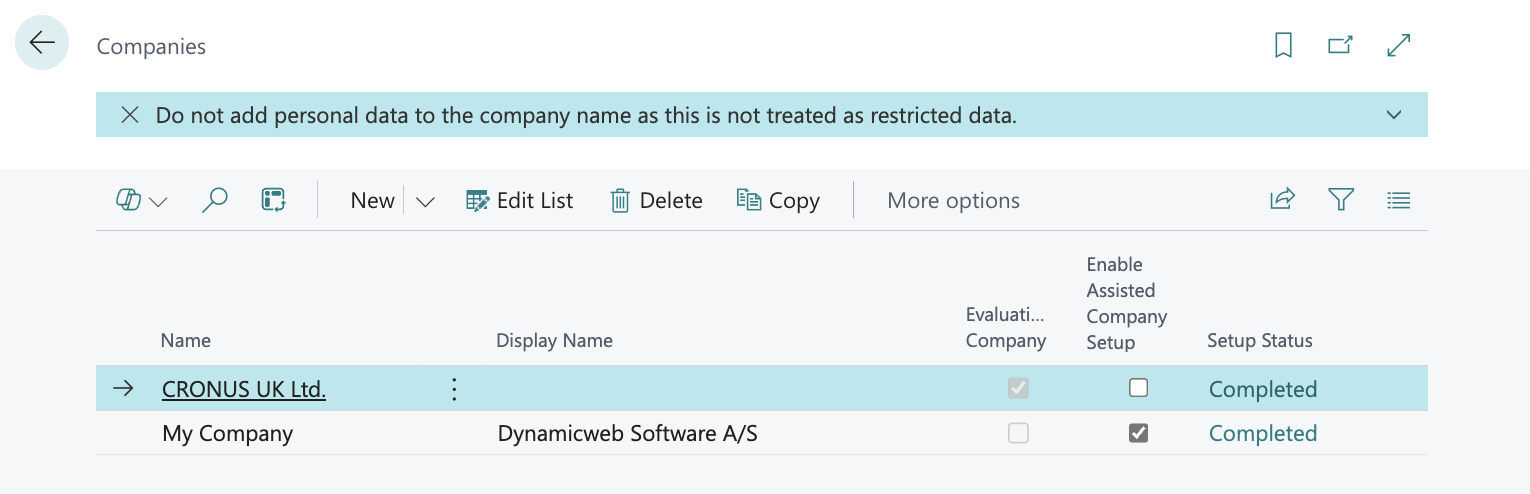This screenshot has height=494, width=1530.
Task: Open the More options menu
Action: click(953, 201)
